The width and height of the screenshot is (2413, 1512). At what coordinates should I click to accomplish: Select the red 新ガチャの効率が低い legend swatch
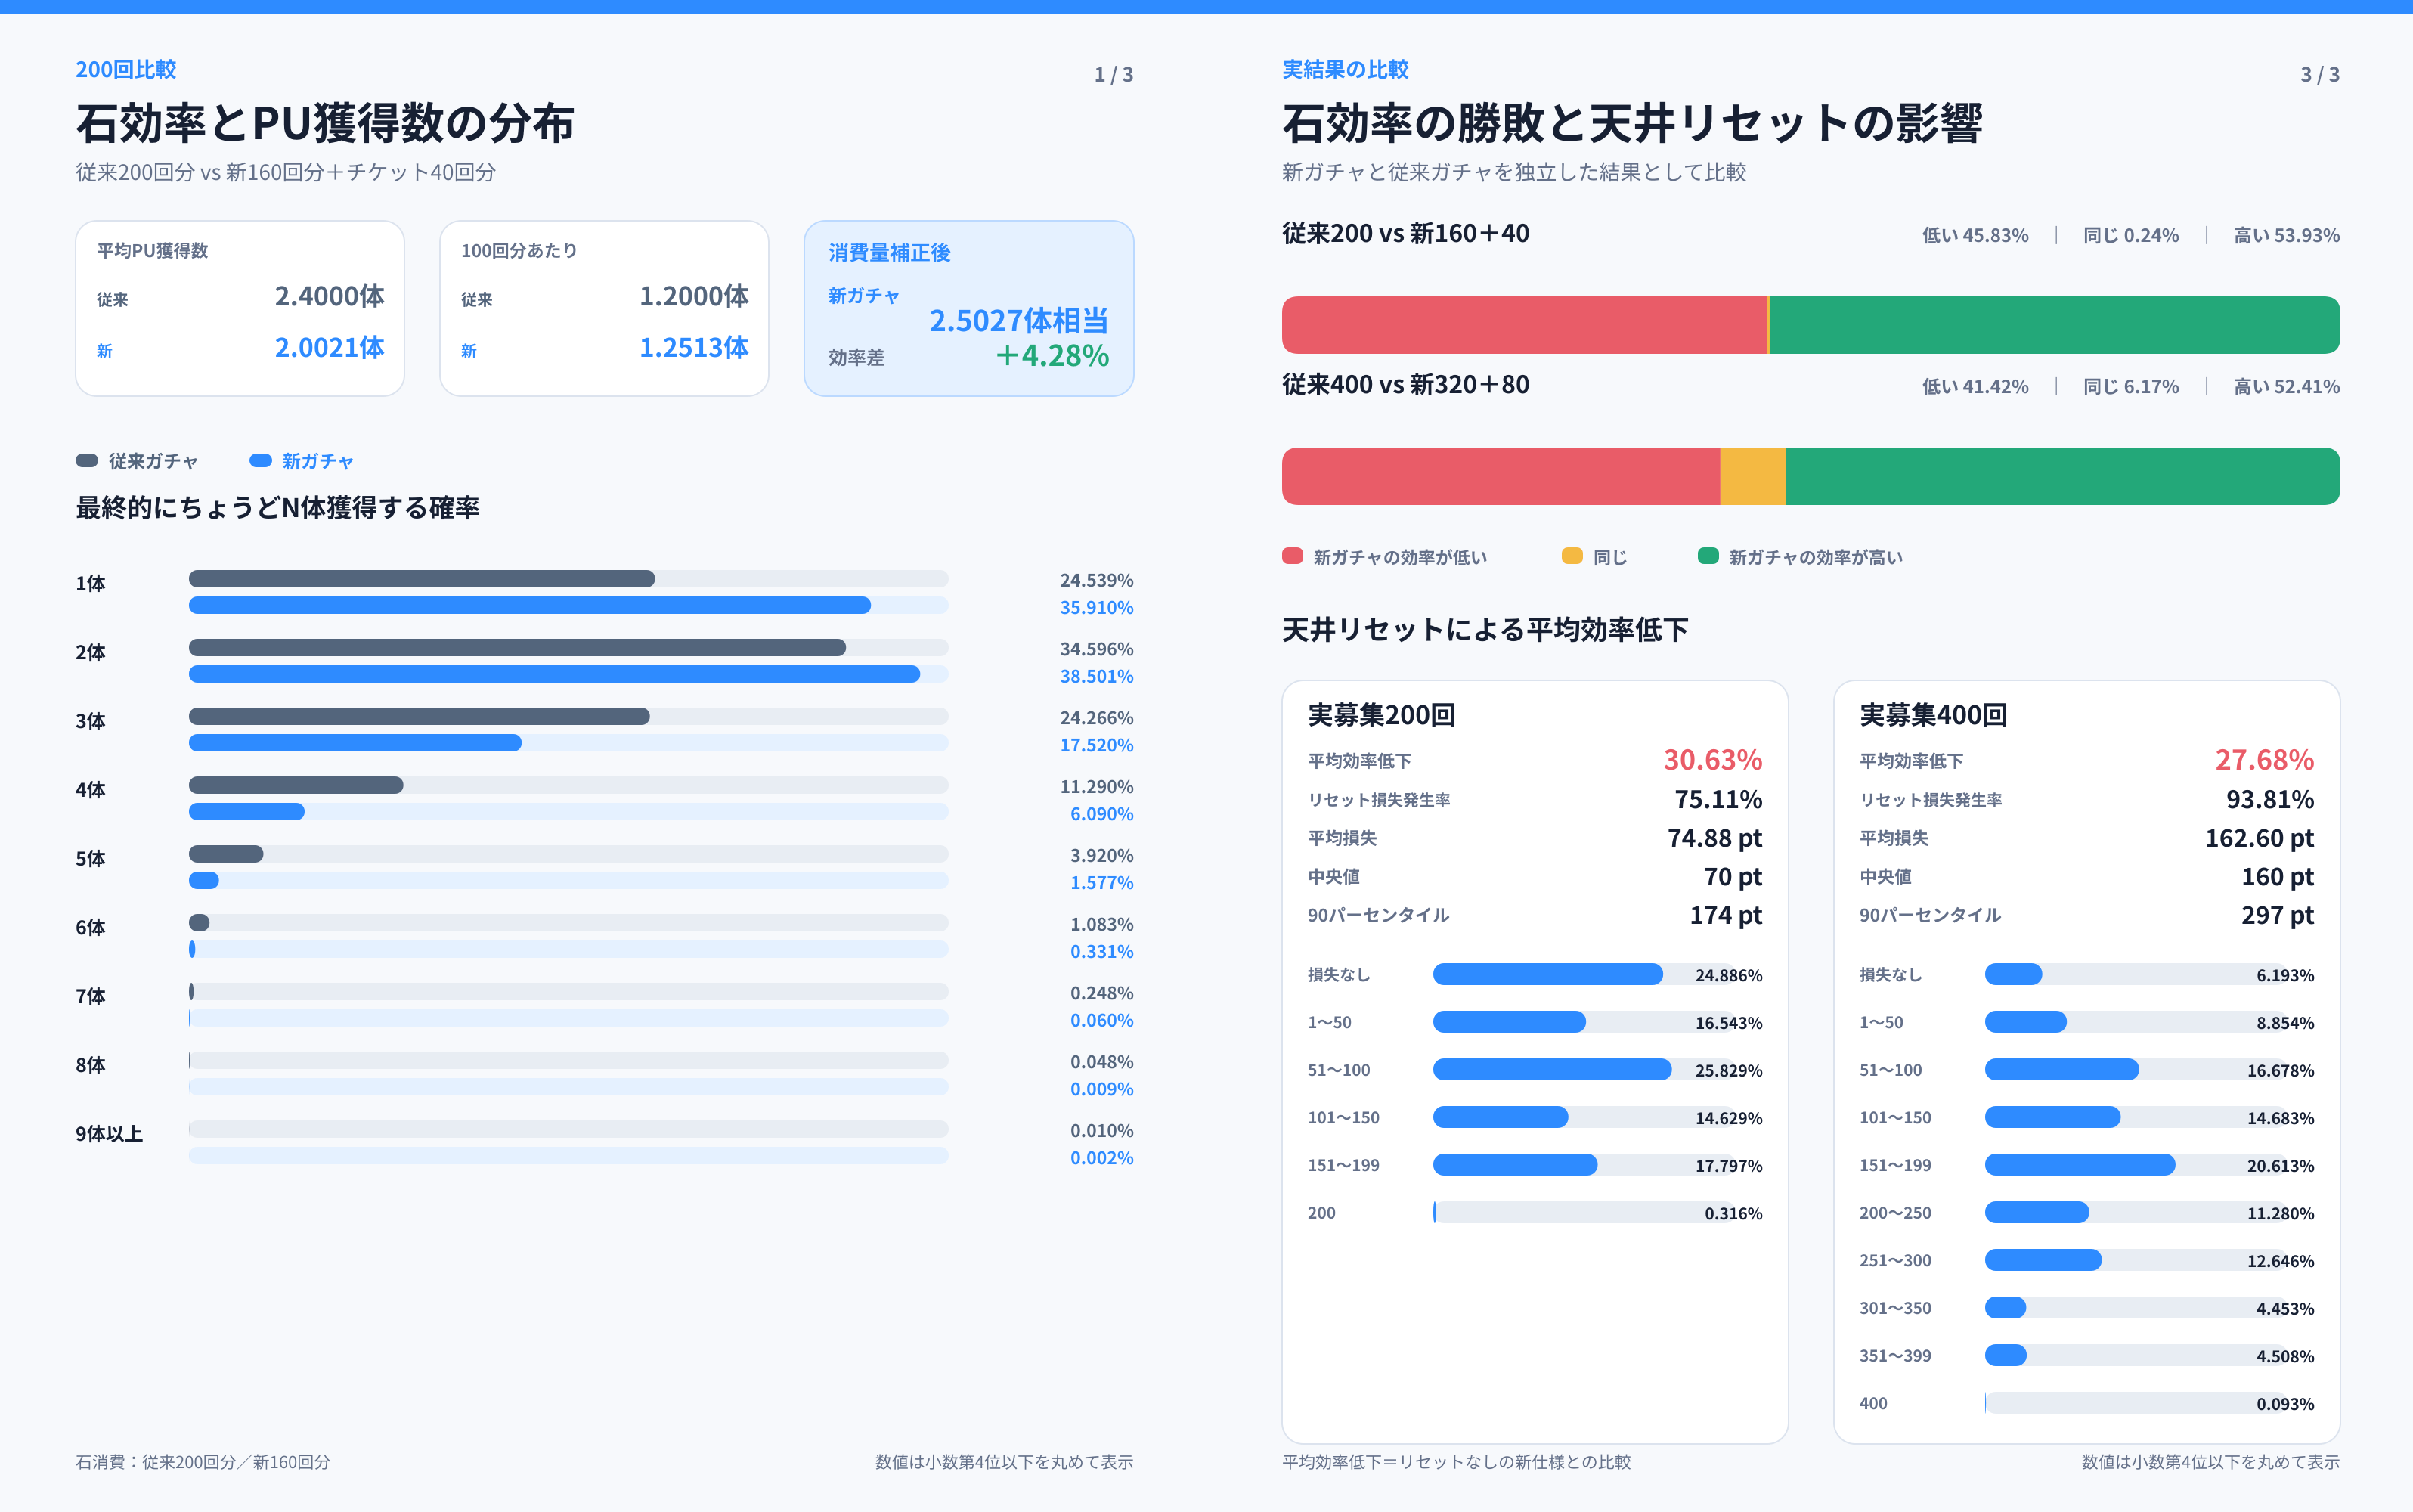tap(1292, 556)
